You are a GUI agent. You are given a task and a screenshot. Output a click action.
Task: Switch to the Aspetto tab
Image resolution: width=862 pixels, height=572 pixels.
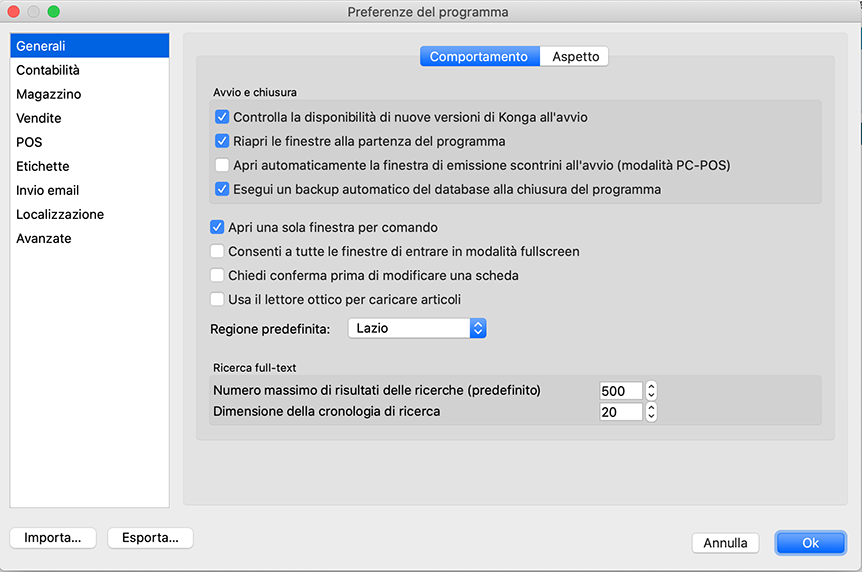575,57
